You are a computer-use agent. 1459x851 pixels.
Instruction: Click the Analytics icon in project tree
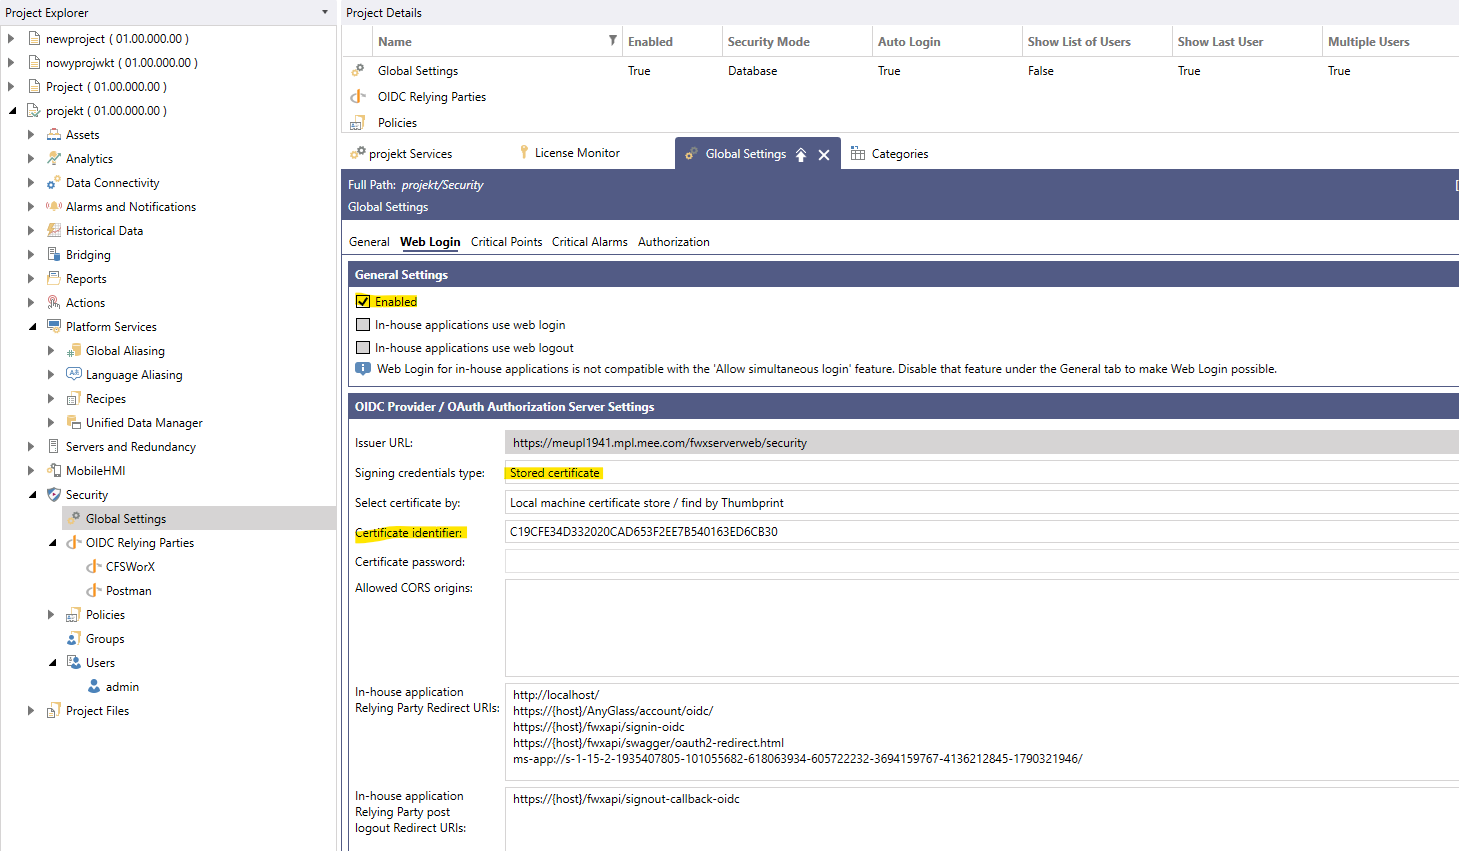click(54, 159)
